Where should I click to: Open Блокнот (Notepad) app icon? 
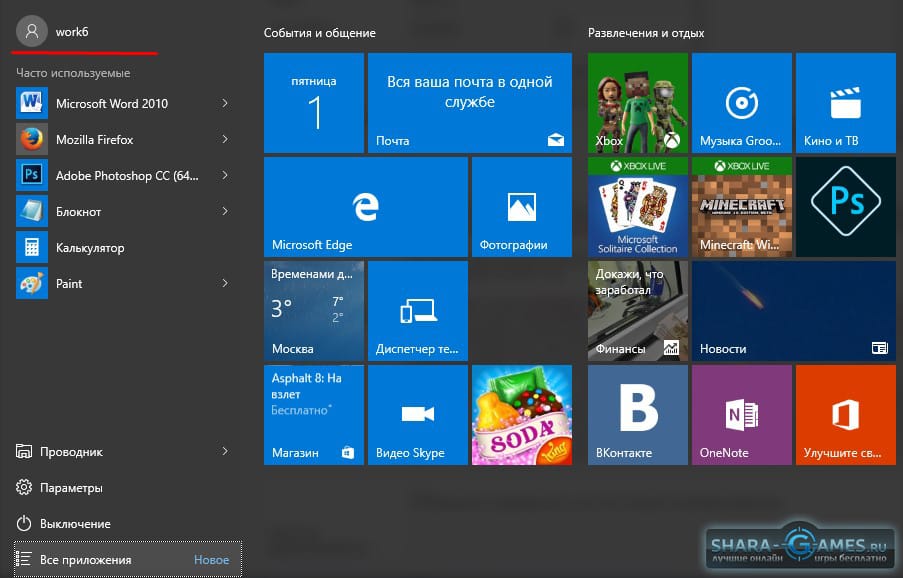32,211
